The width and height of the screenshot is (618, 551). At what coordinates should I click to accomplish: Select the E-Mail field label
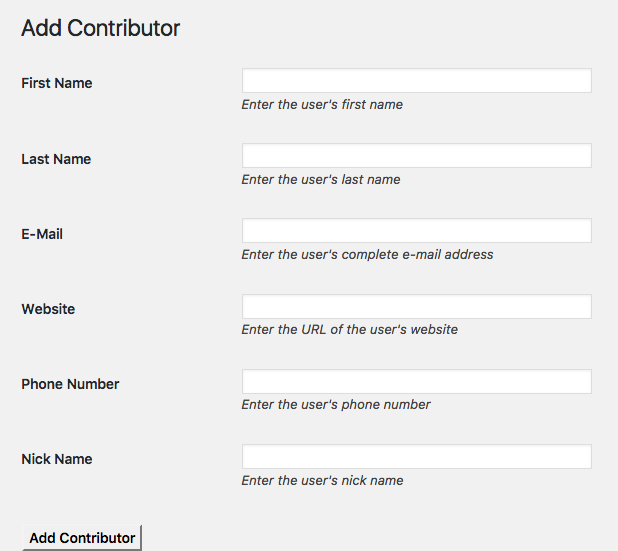(43, 234)
